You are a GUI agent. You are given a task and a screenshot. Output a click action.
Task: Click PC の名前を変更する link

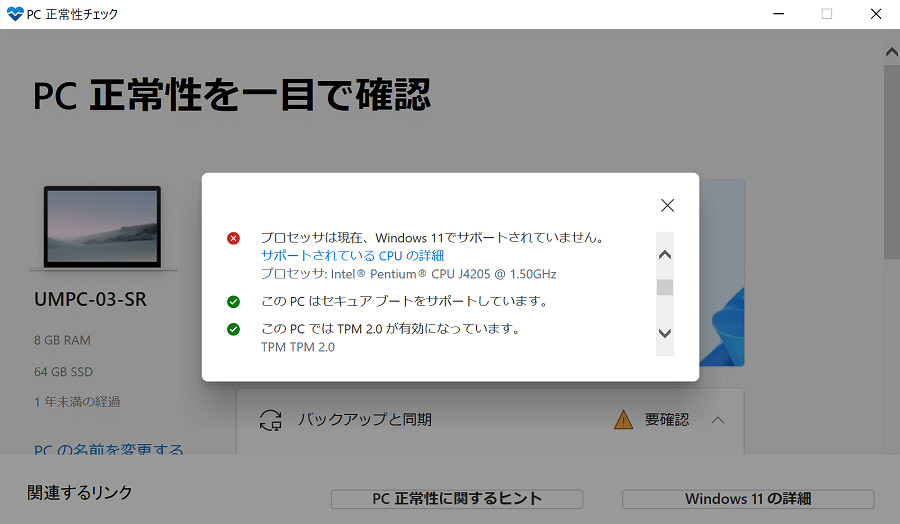coord(108,449)
